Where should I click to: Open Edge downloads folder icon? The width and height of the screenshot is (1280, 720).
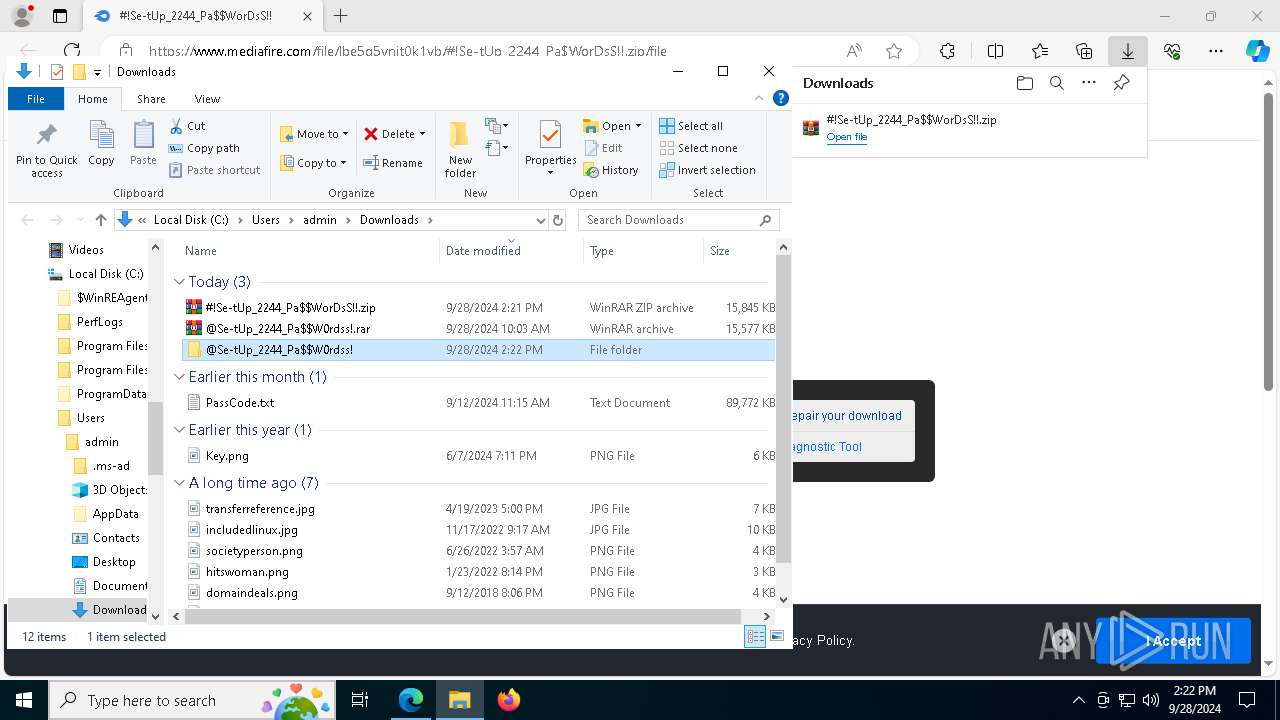[x=1024, y=83]
